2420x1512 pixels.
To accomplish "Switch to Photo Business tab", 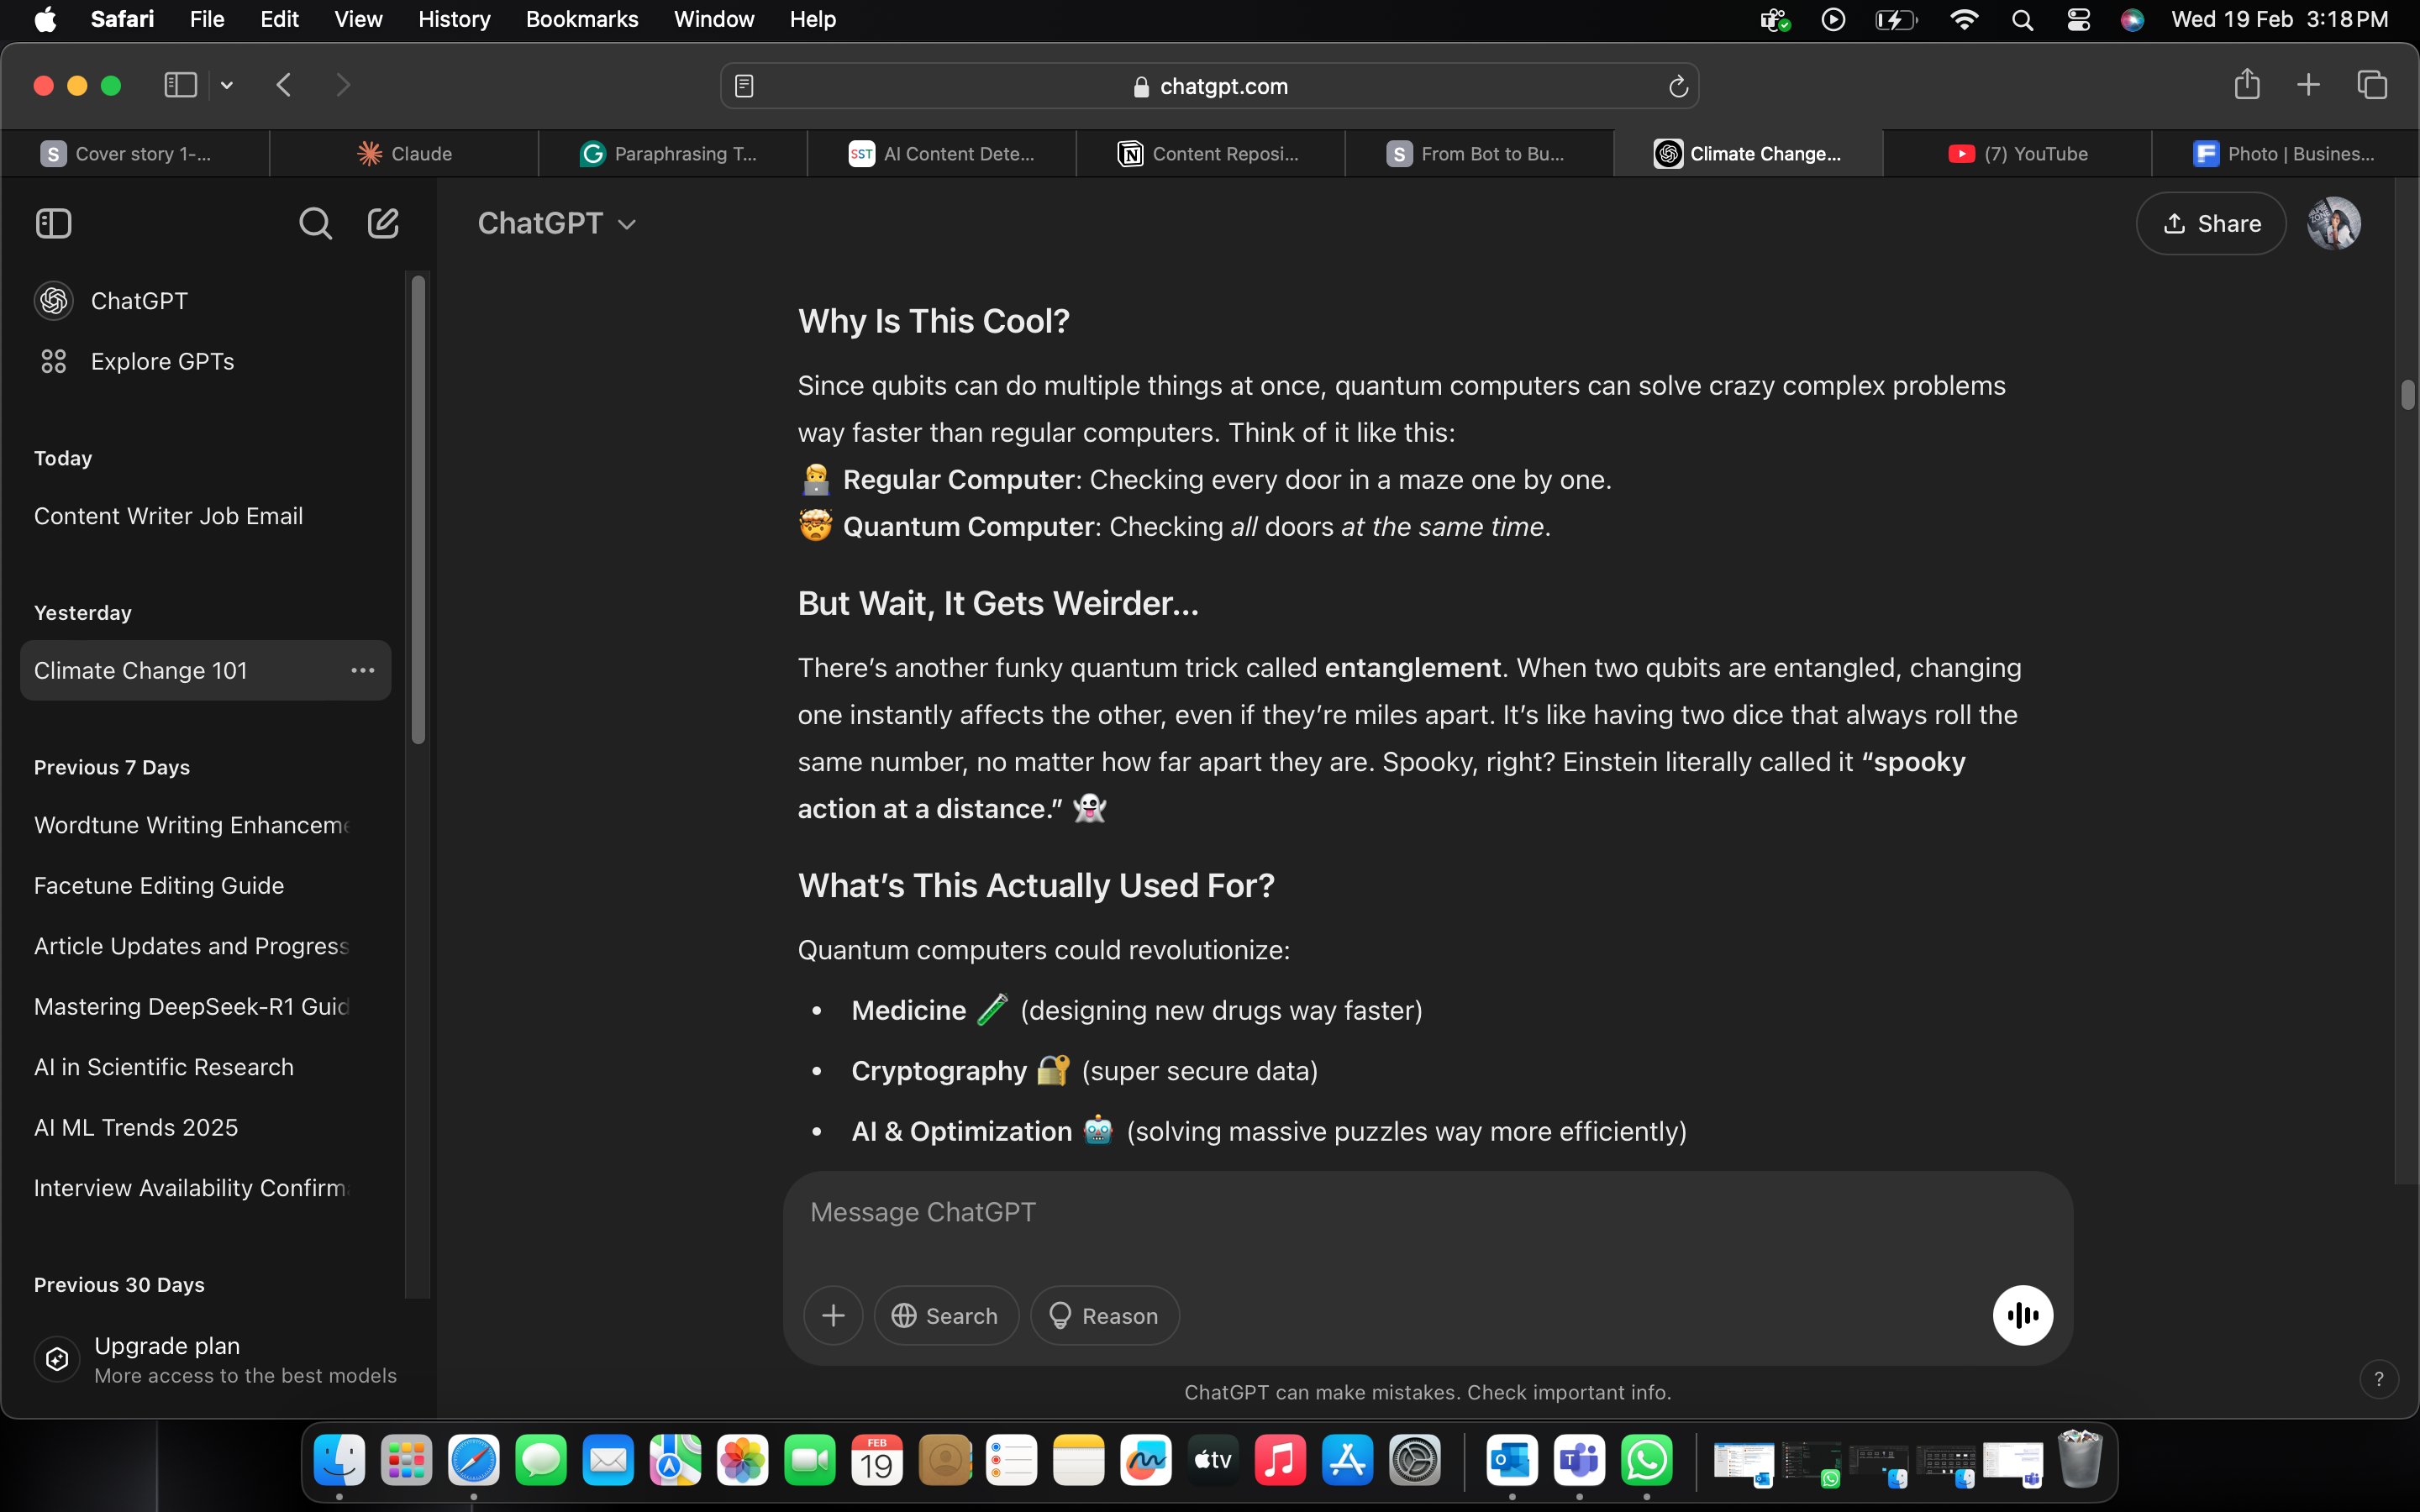I will pos(2285,153).
